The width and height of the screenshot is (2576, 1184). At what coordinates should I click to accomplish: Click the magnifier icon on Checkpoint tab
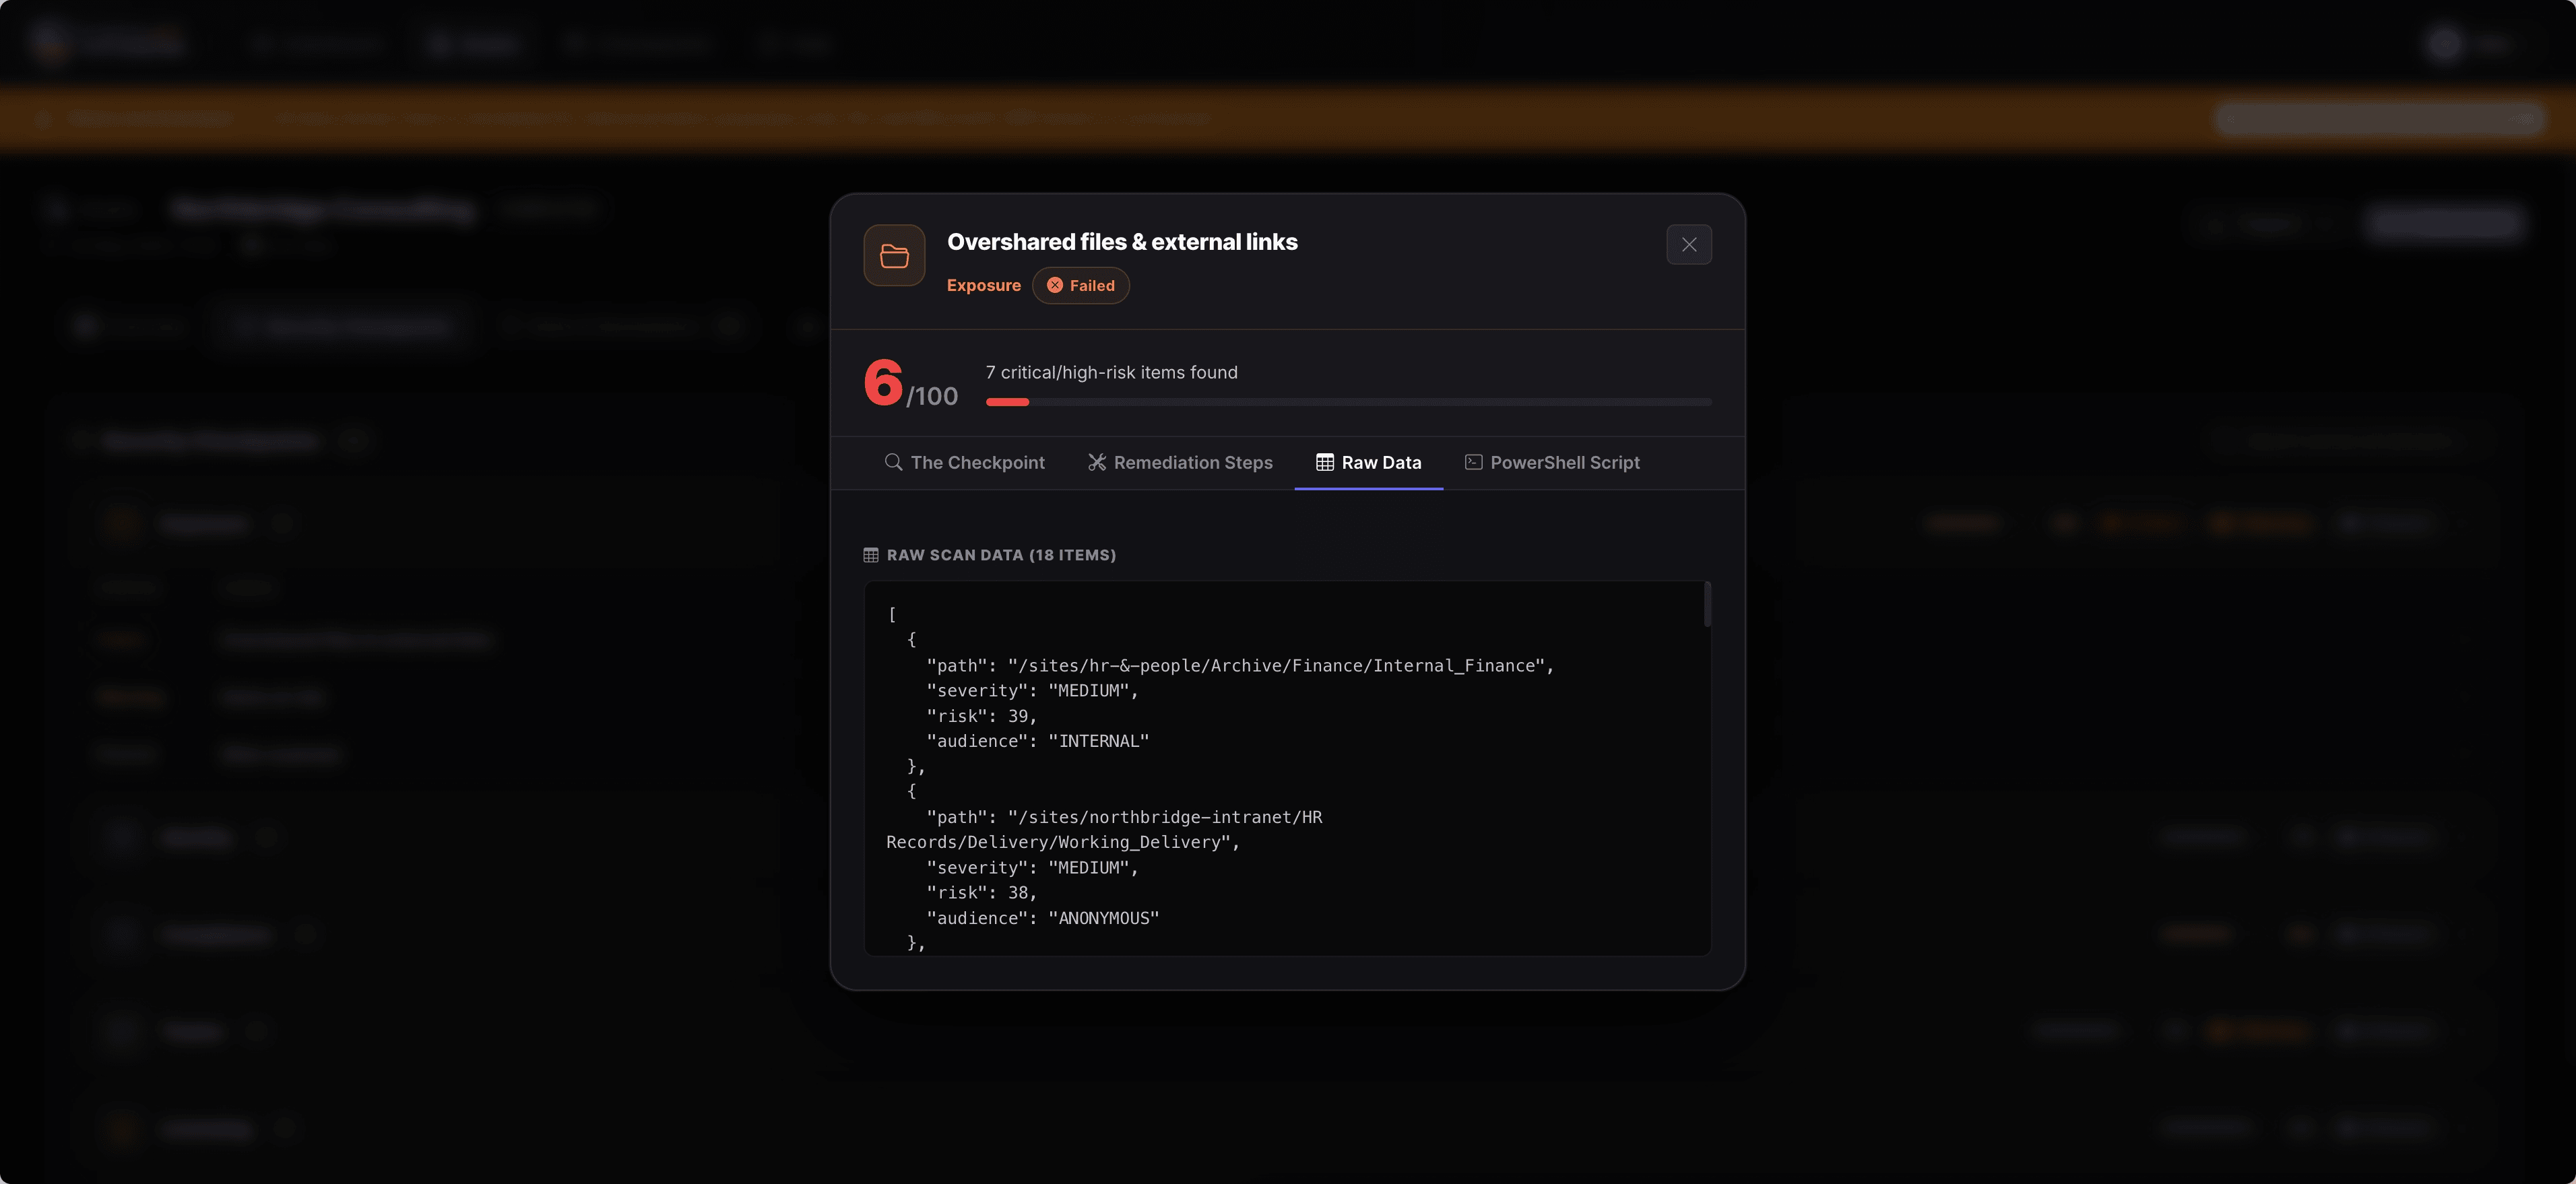pos(893,462)
